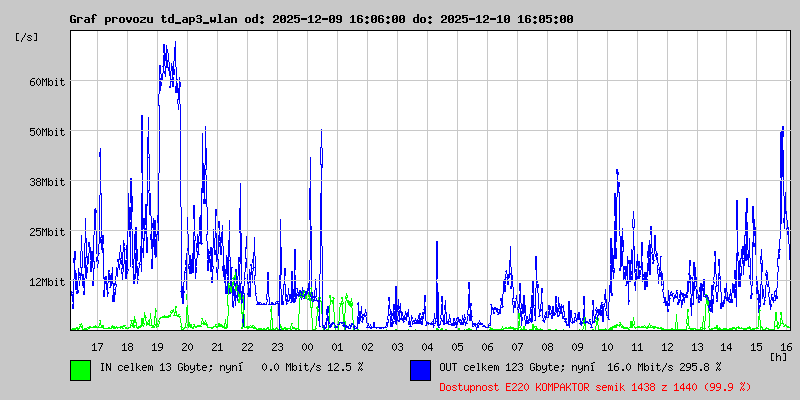Click the '38Mbit' y-axis label
Screen dimensions: 800x400
[47, 182]
